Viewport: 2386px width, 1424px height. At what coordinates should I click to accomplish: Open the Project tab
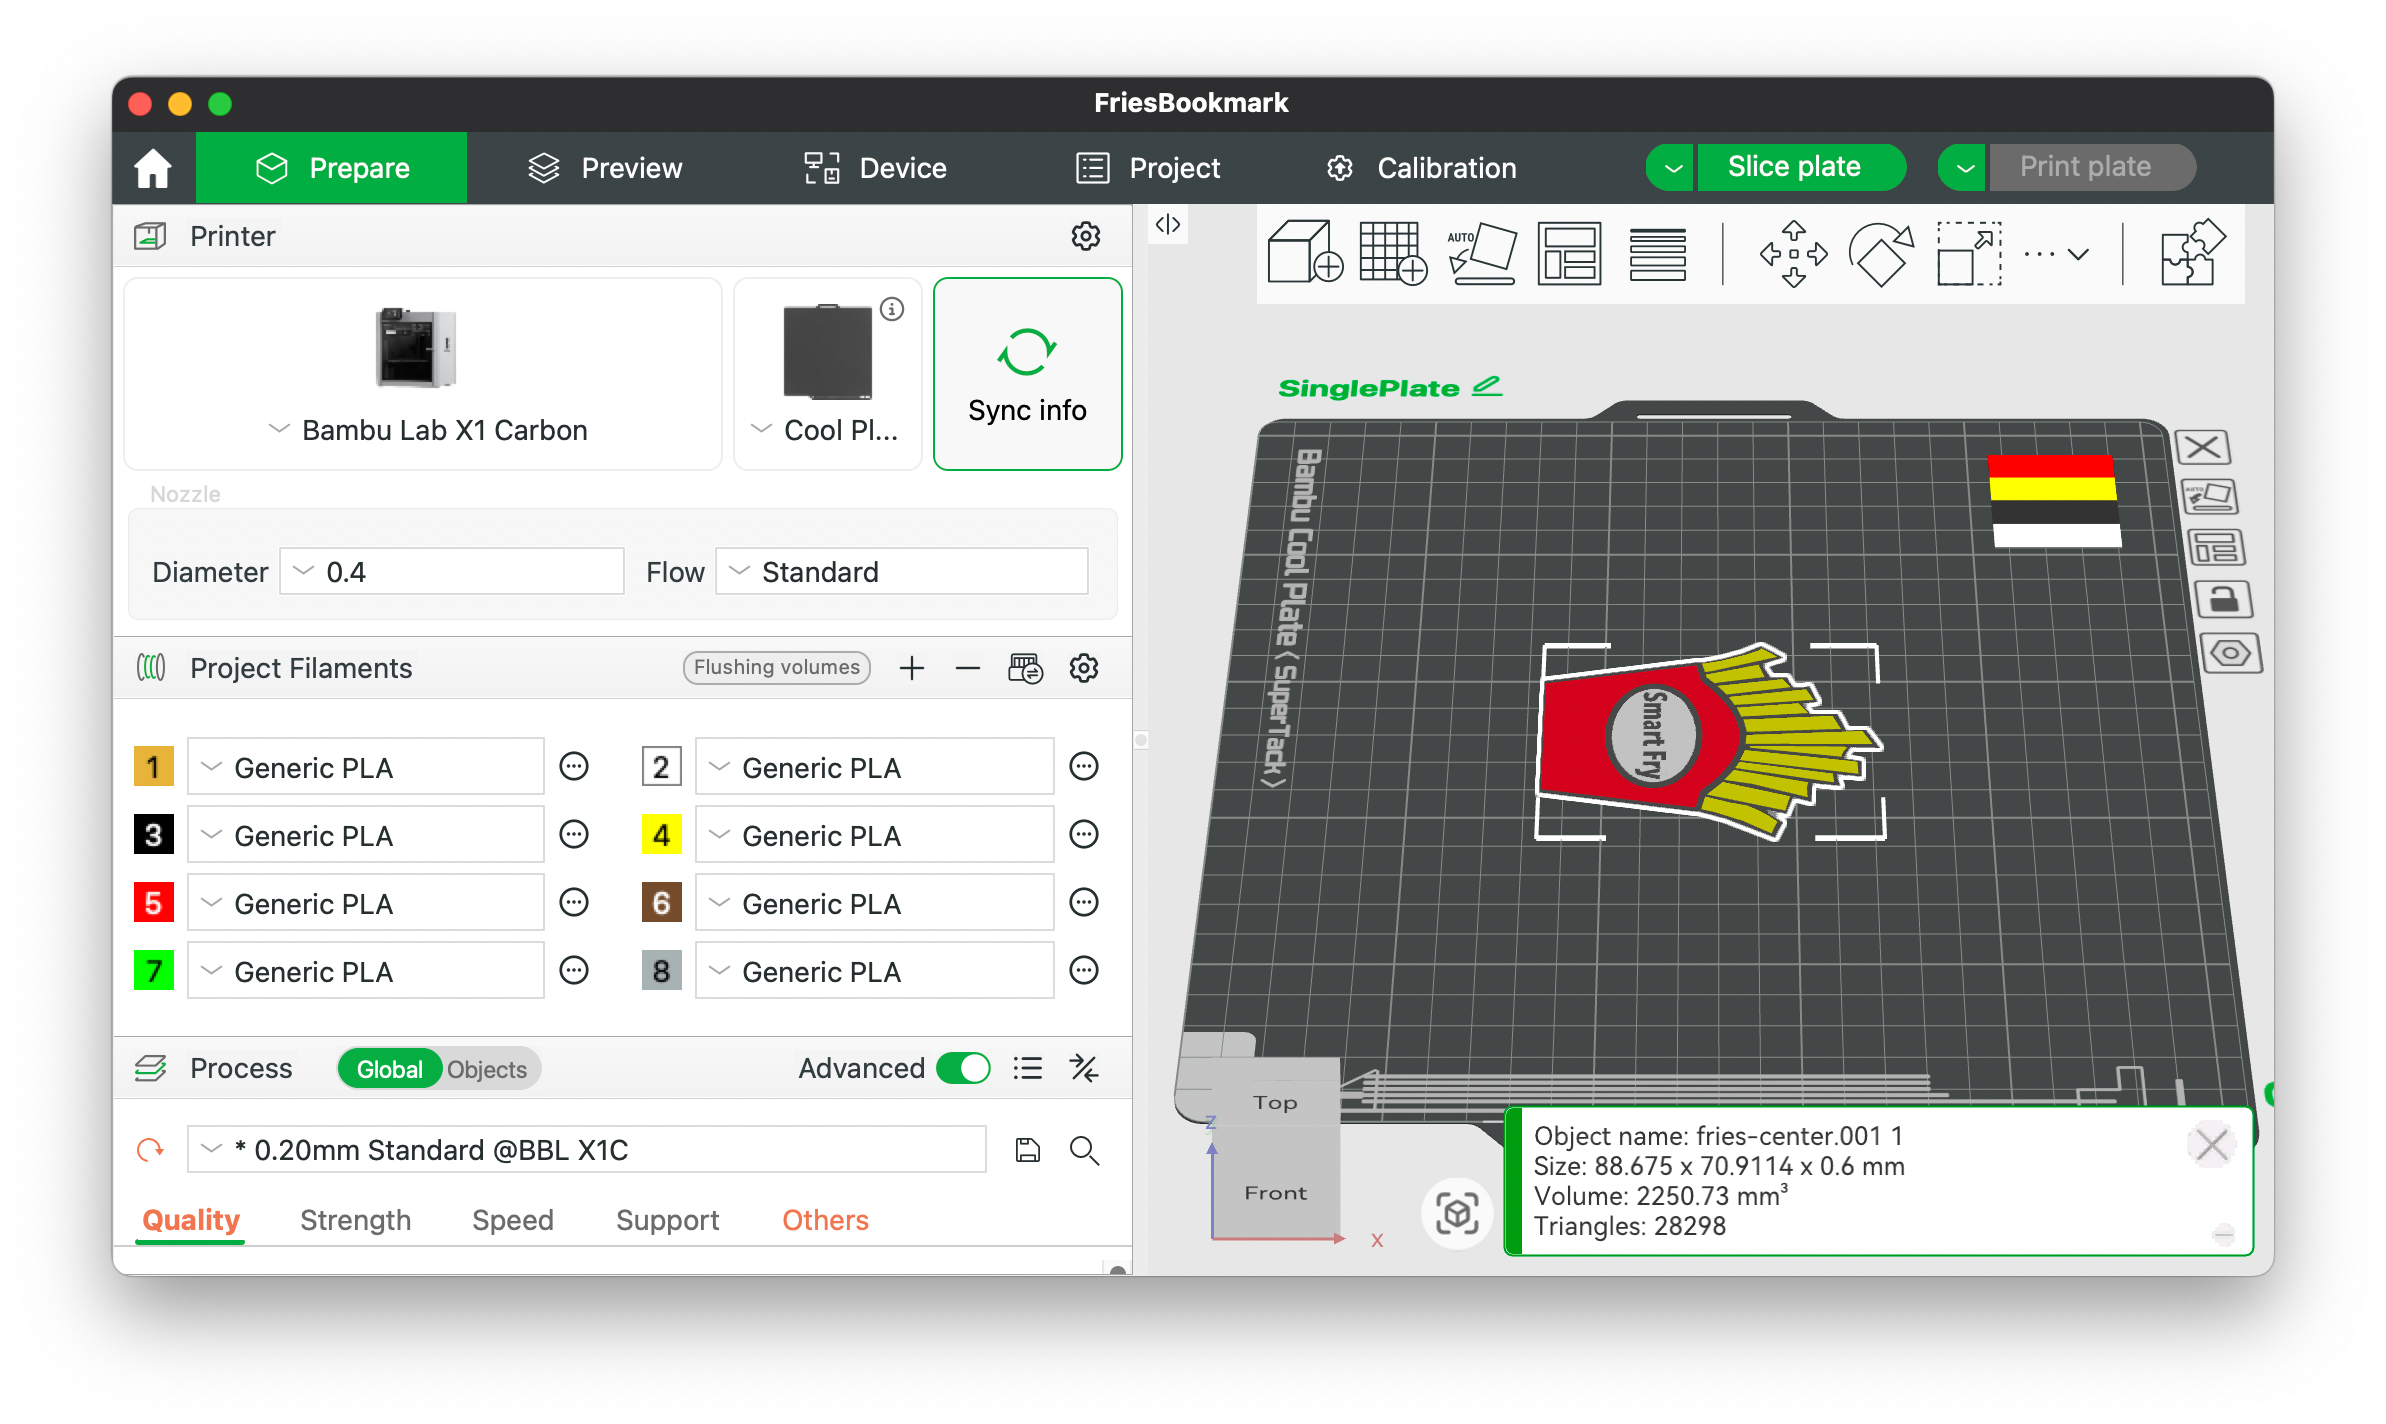click(1148, 168)
